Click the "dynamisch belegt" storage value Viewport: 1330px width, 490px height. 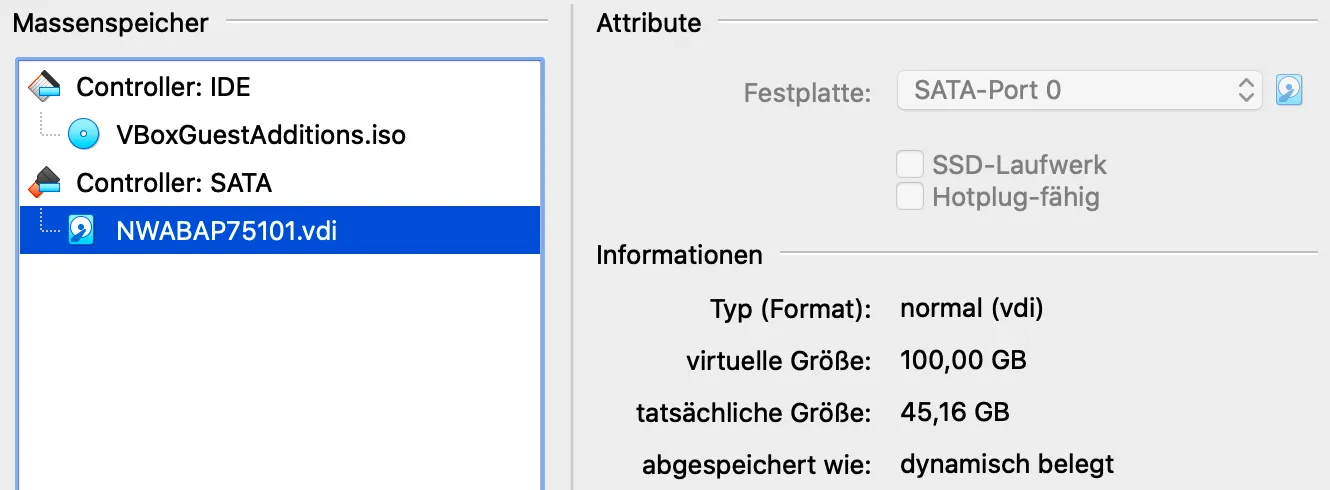coord(1006,464)
